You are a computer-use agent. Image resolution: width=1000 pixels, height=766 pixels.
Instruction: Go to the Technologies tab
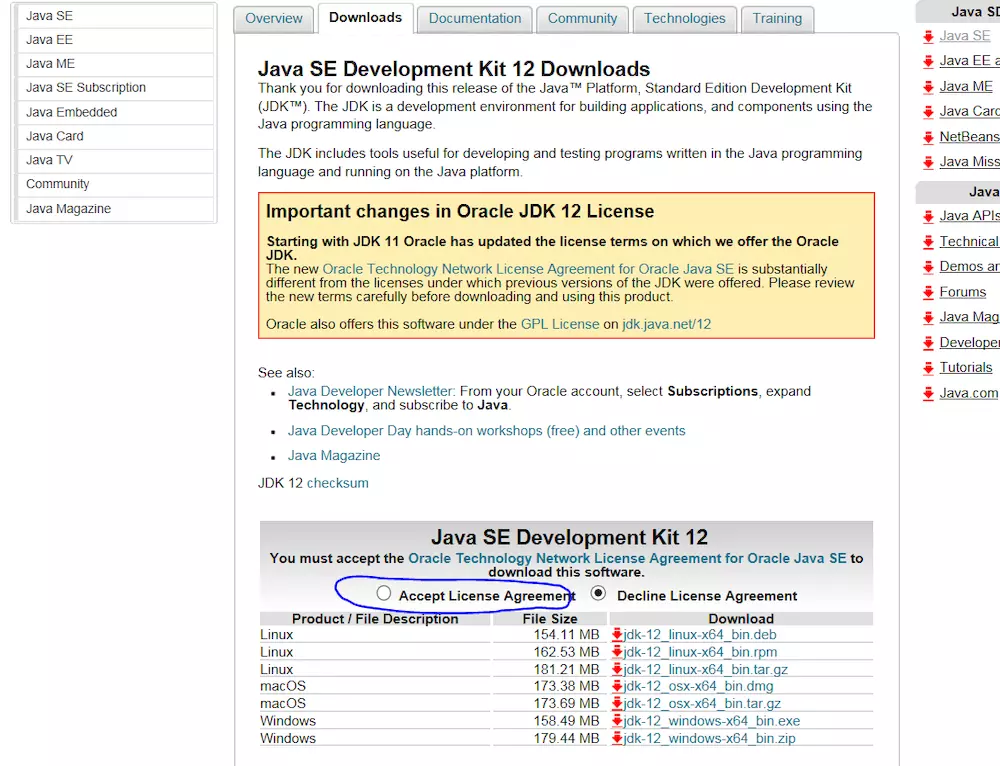pyautogui.click(x=684, y=18)
